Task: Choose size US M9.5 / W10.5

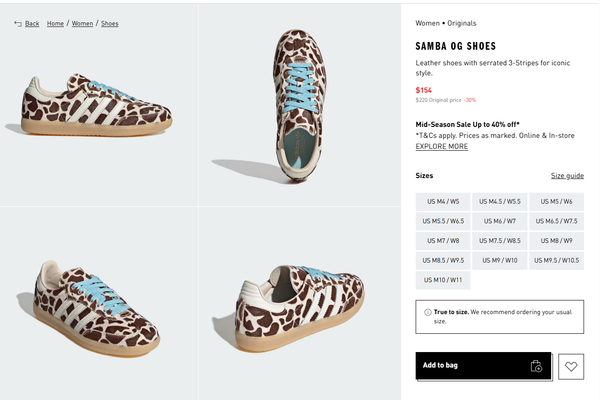Action: pyautogui.click(x=556, y=260)
